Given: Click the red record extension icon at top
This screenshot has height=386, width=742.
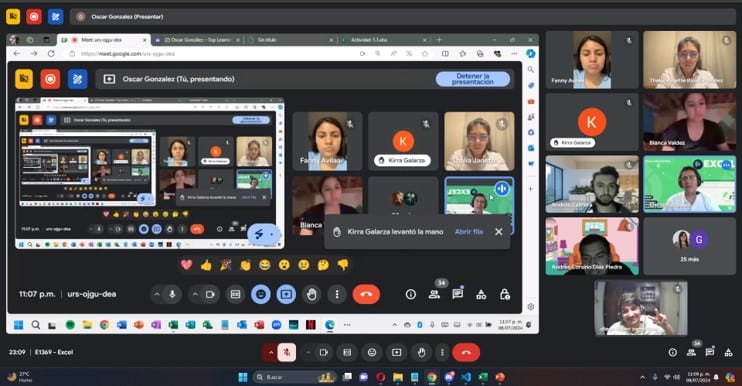Looking at the screenshot, I should coord(34,17).
